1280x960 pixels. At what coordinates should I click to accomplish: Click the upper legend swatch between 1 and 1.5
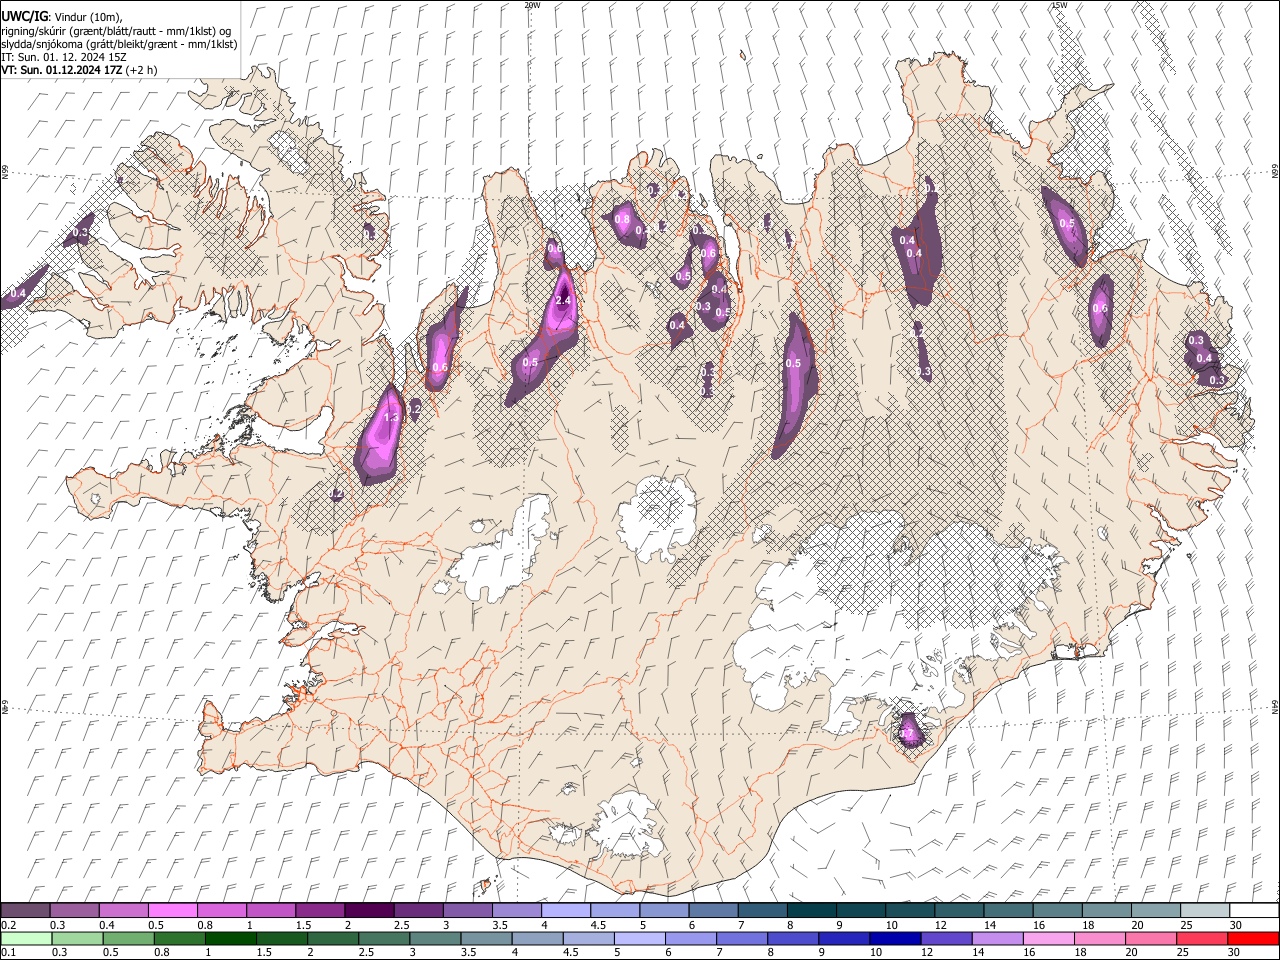coord(271,910)
